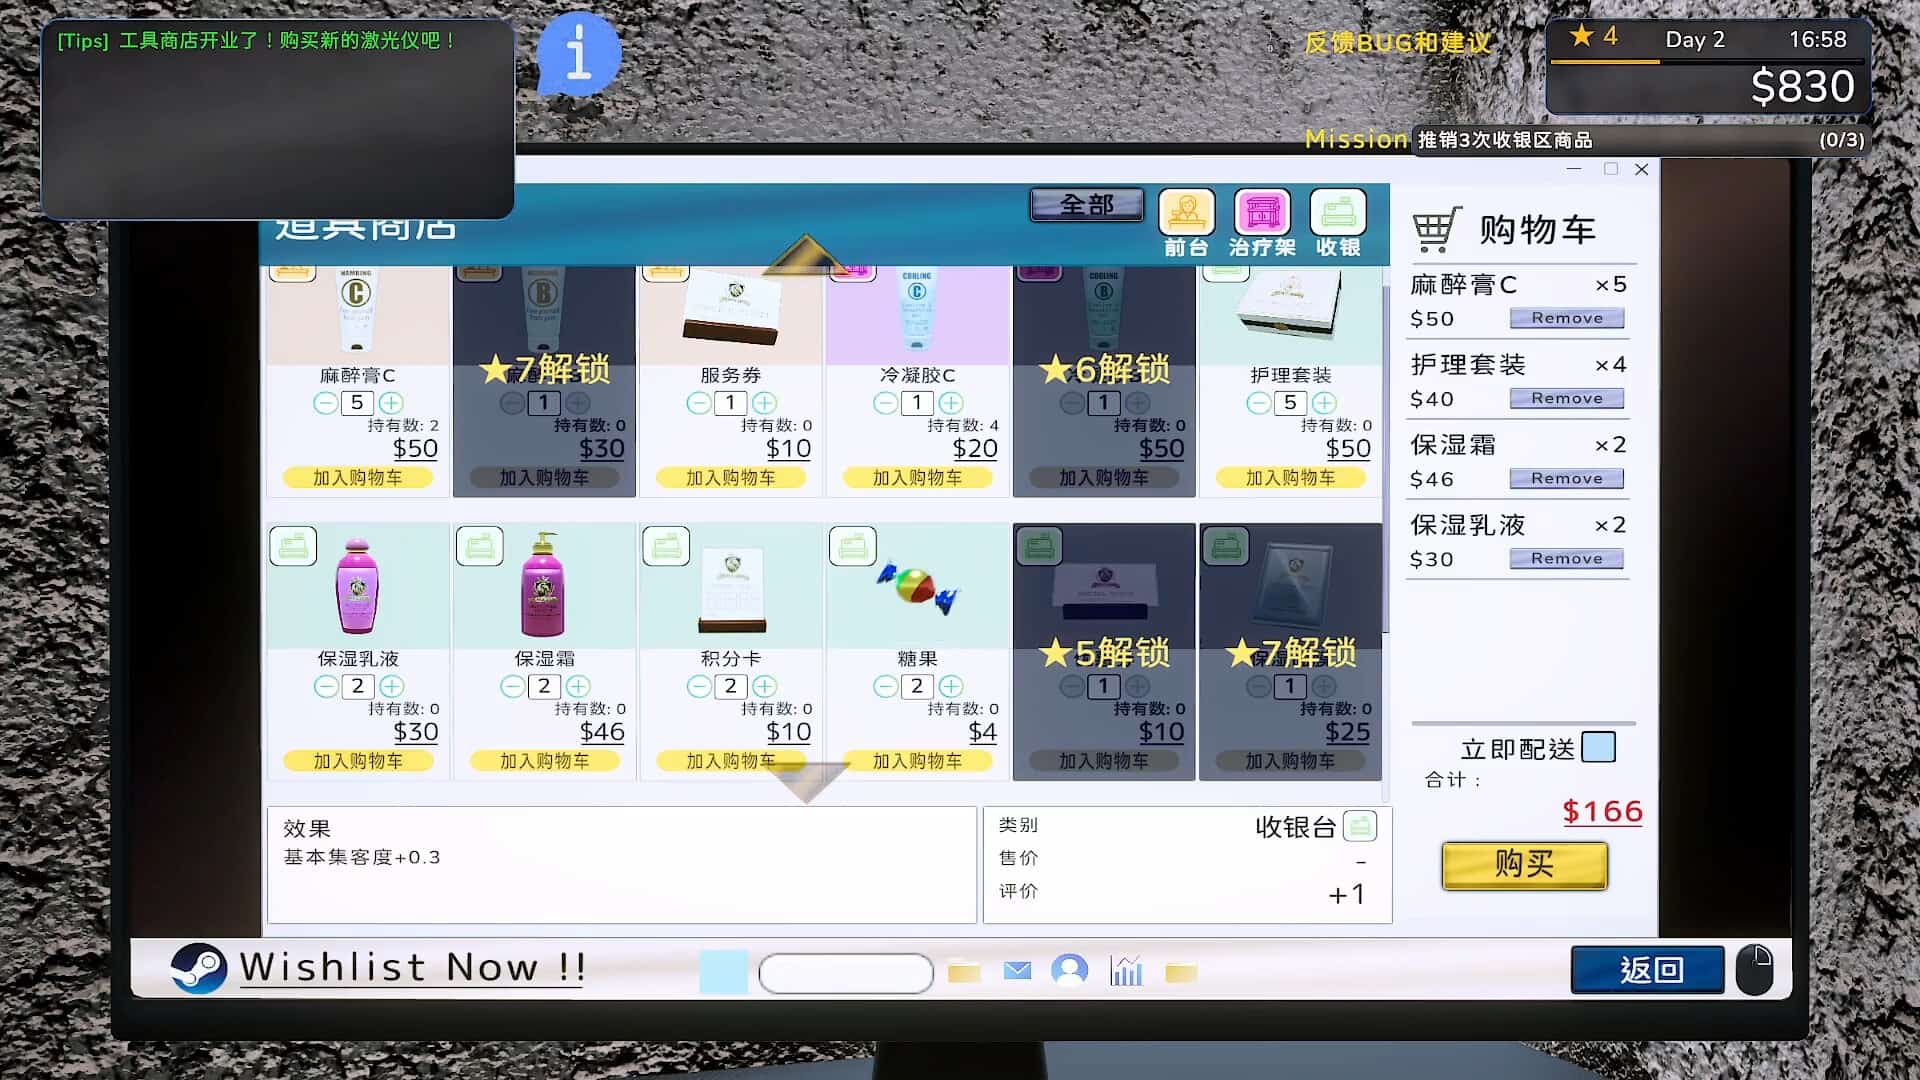Increase 服务券 quantity with plus
1920x1080 pixels.
764,403
